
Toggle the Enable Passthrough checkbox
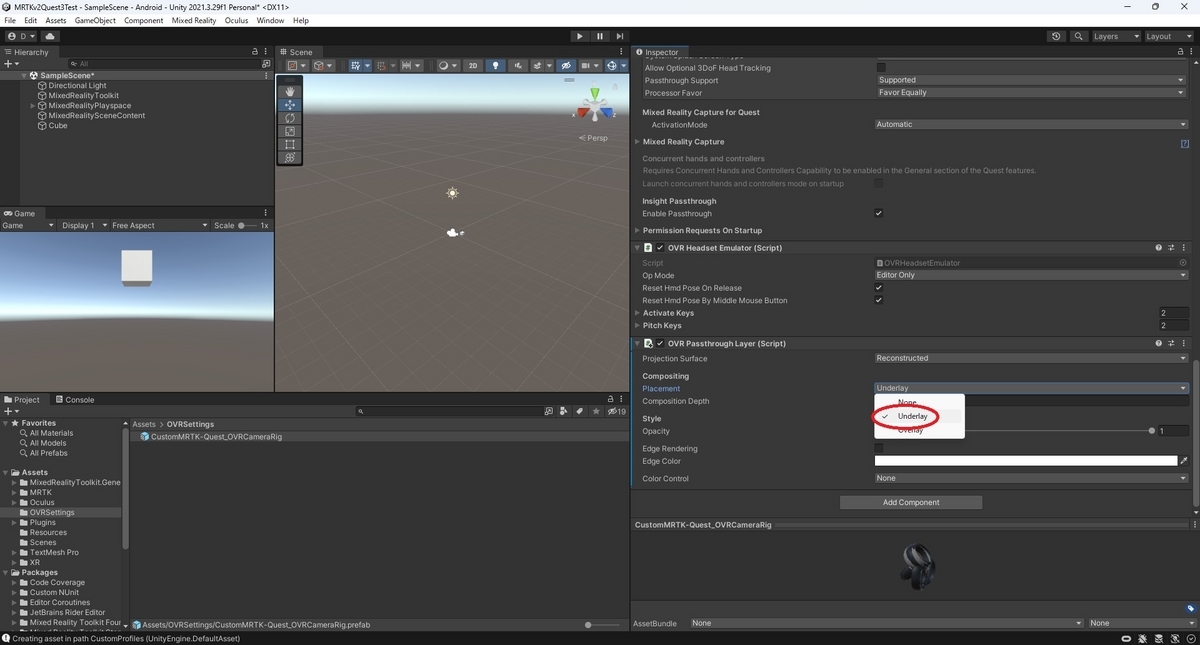[x=878, y=213]
